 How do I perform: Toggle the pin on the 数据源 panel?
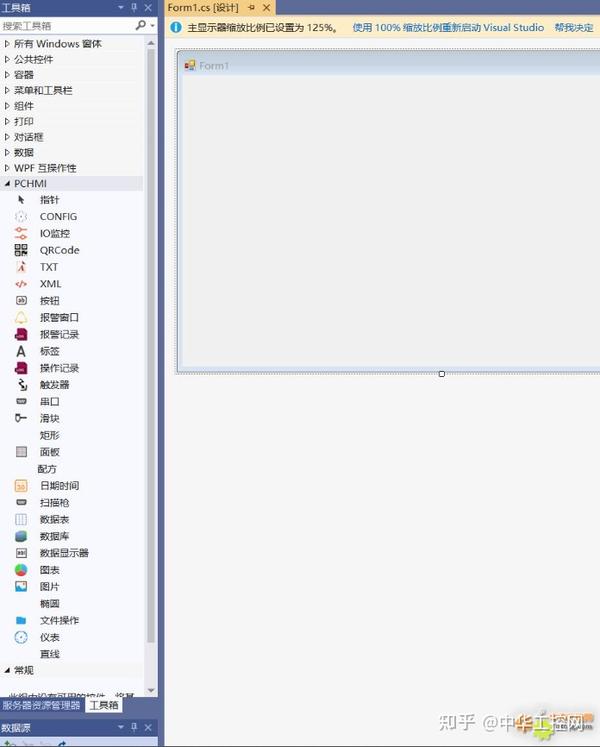coord(134,727)
